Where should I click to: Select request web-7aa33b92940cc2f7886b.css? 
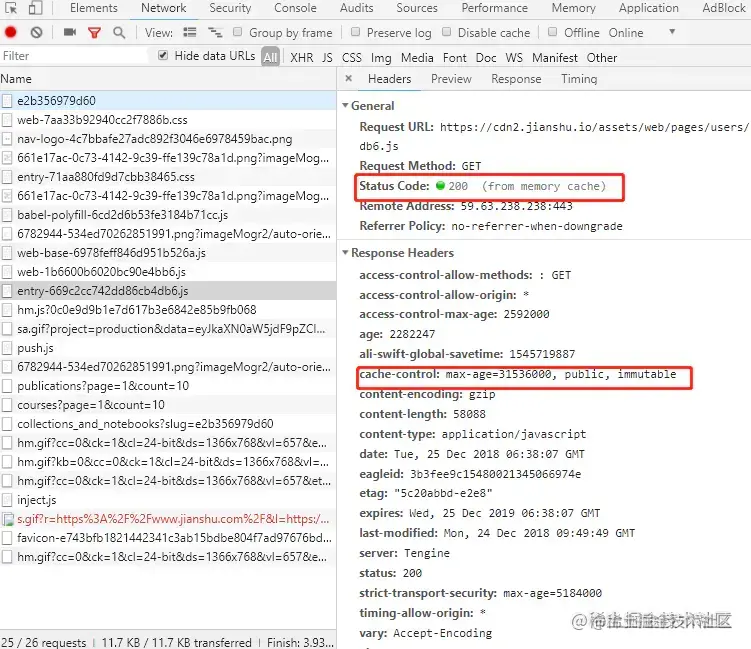click(x=168, y=120)
